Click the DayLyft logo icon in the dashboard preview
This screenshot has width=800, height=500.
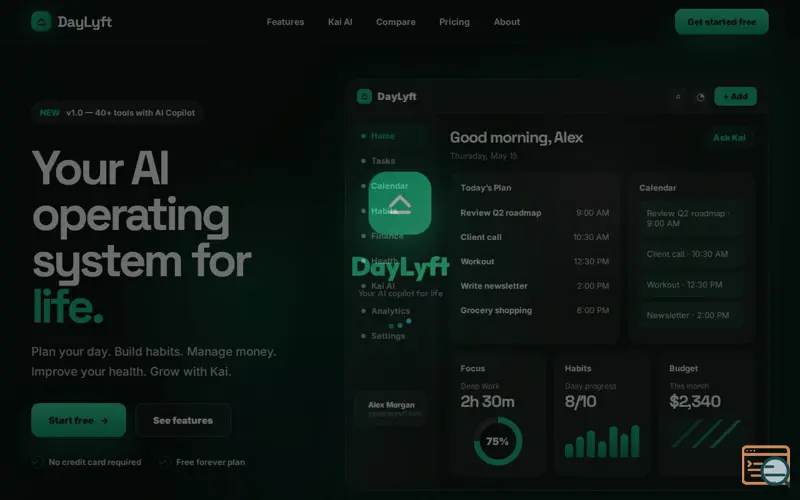click(x=364, y=96)
